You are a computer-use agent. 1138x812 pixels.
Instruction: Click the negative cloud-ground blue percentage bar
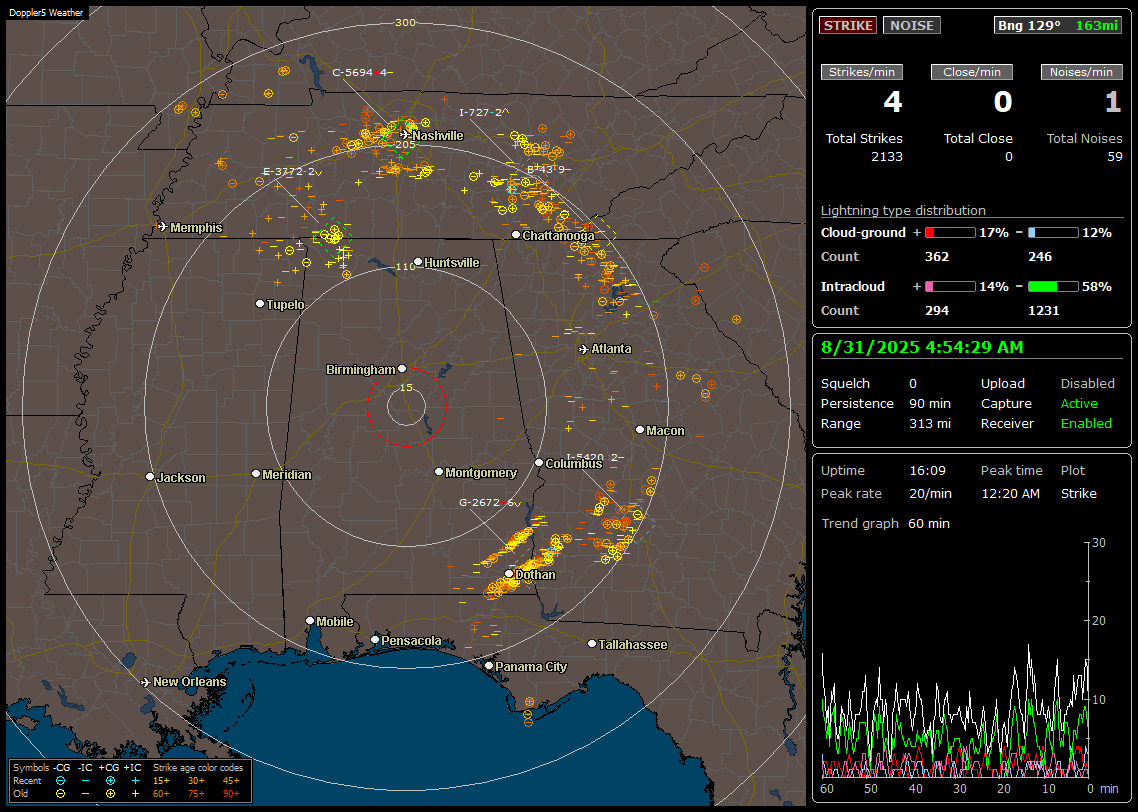[x=1053, y=233]
